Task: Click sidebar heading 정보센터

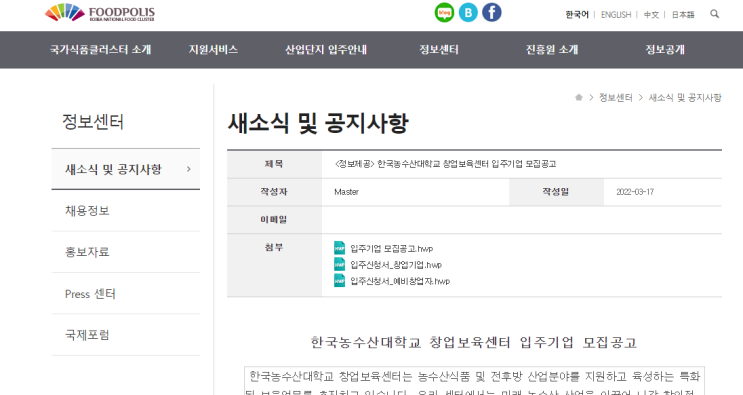Action: [x=93, y=122]
